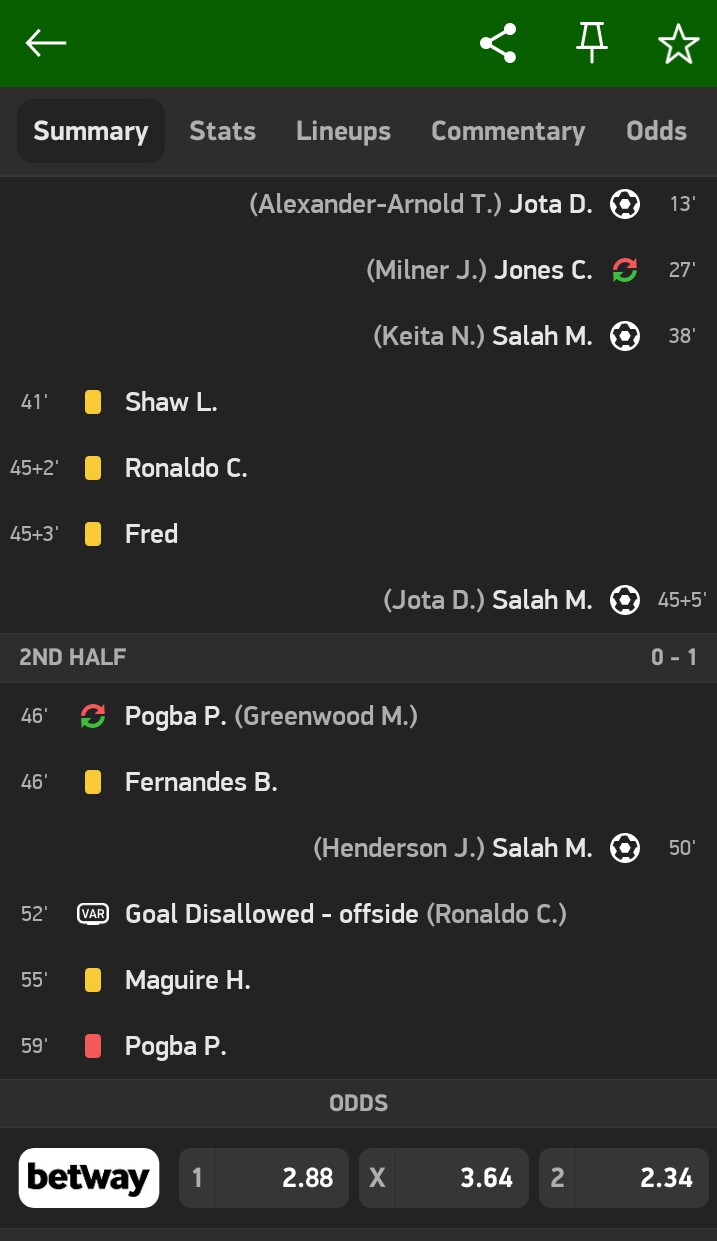Pin this match with the pin icon
This screenshot has width=717, height=1241.
591,43
